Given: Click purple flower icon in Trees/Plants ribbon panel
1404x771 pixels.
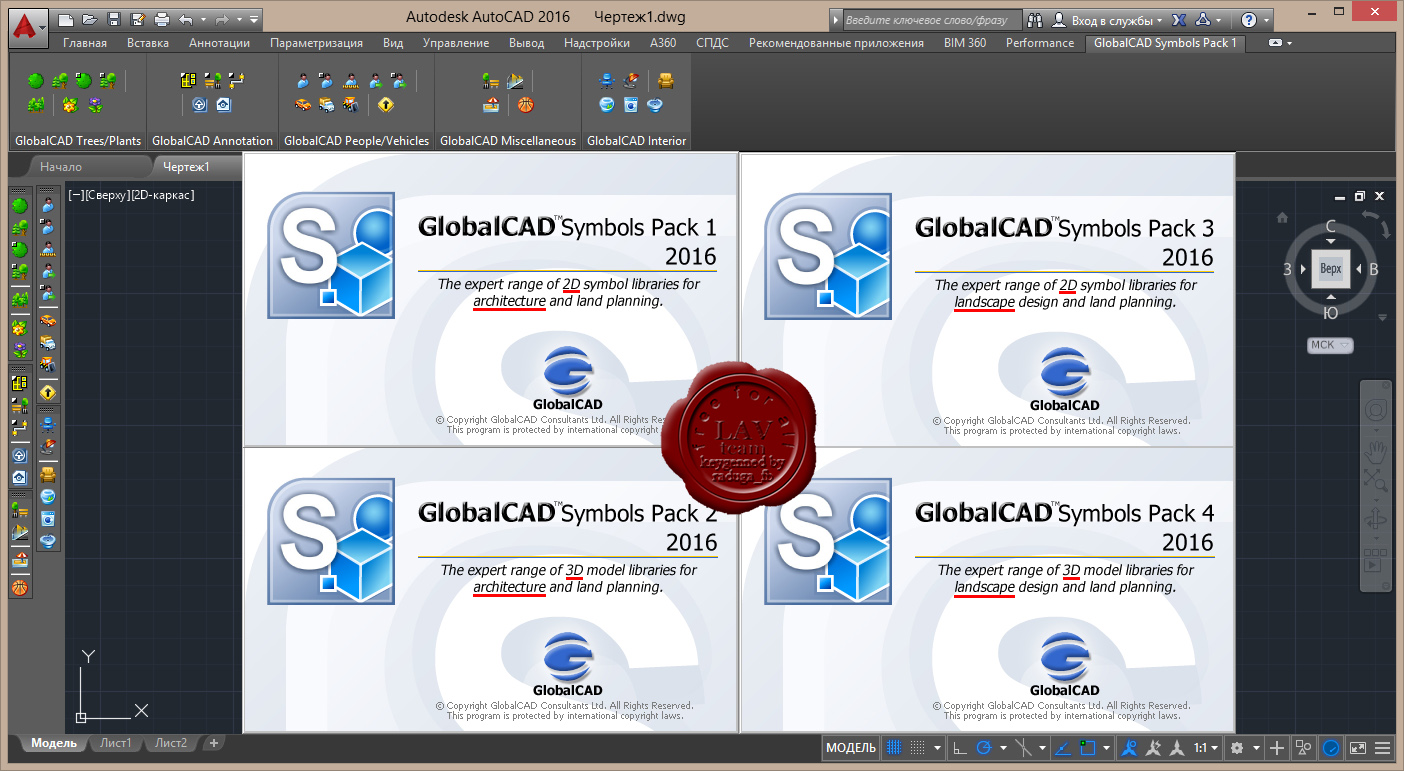Looking at the screenshot, I should point(95,105).
